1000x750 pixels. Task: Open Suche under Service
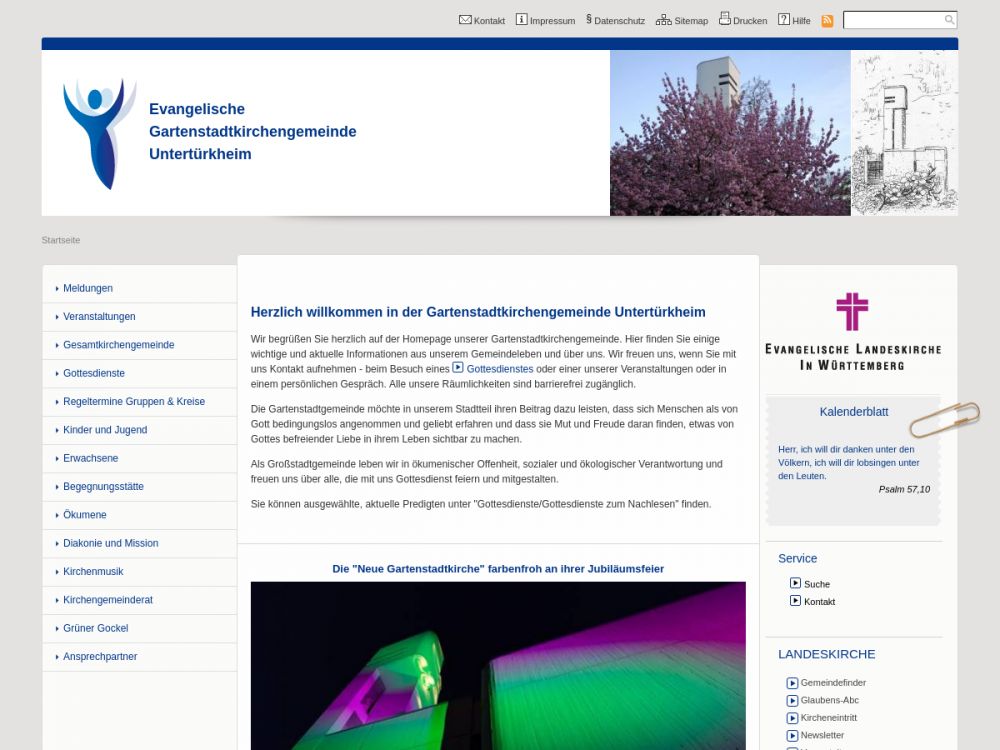click(x=816, y=584)
